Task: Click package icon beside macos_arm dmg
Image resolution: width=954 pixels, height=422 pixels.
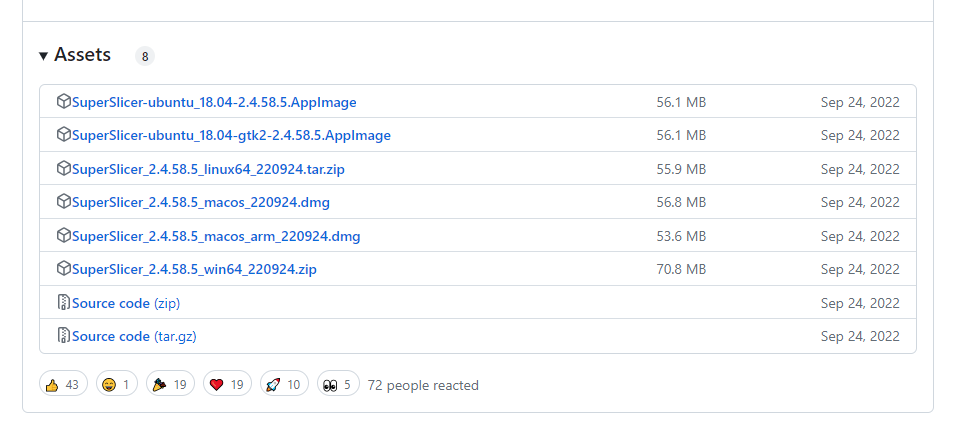Action: [63, 236]
